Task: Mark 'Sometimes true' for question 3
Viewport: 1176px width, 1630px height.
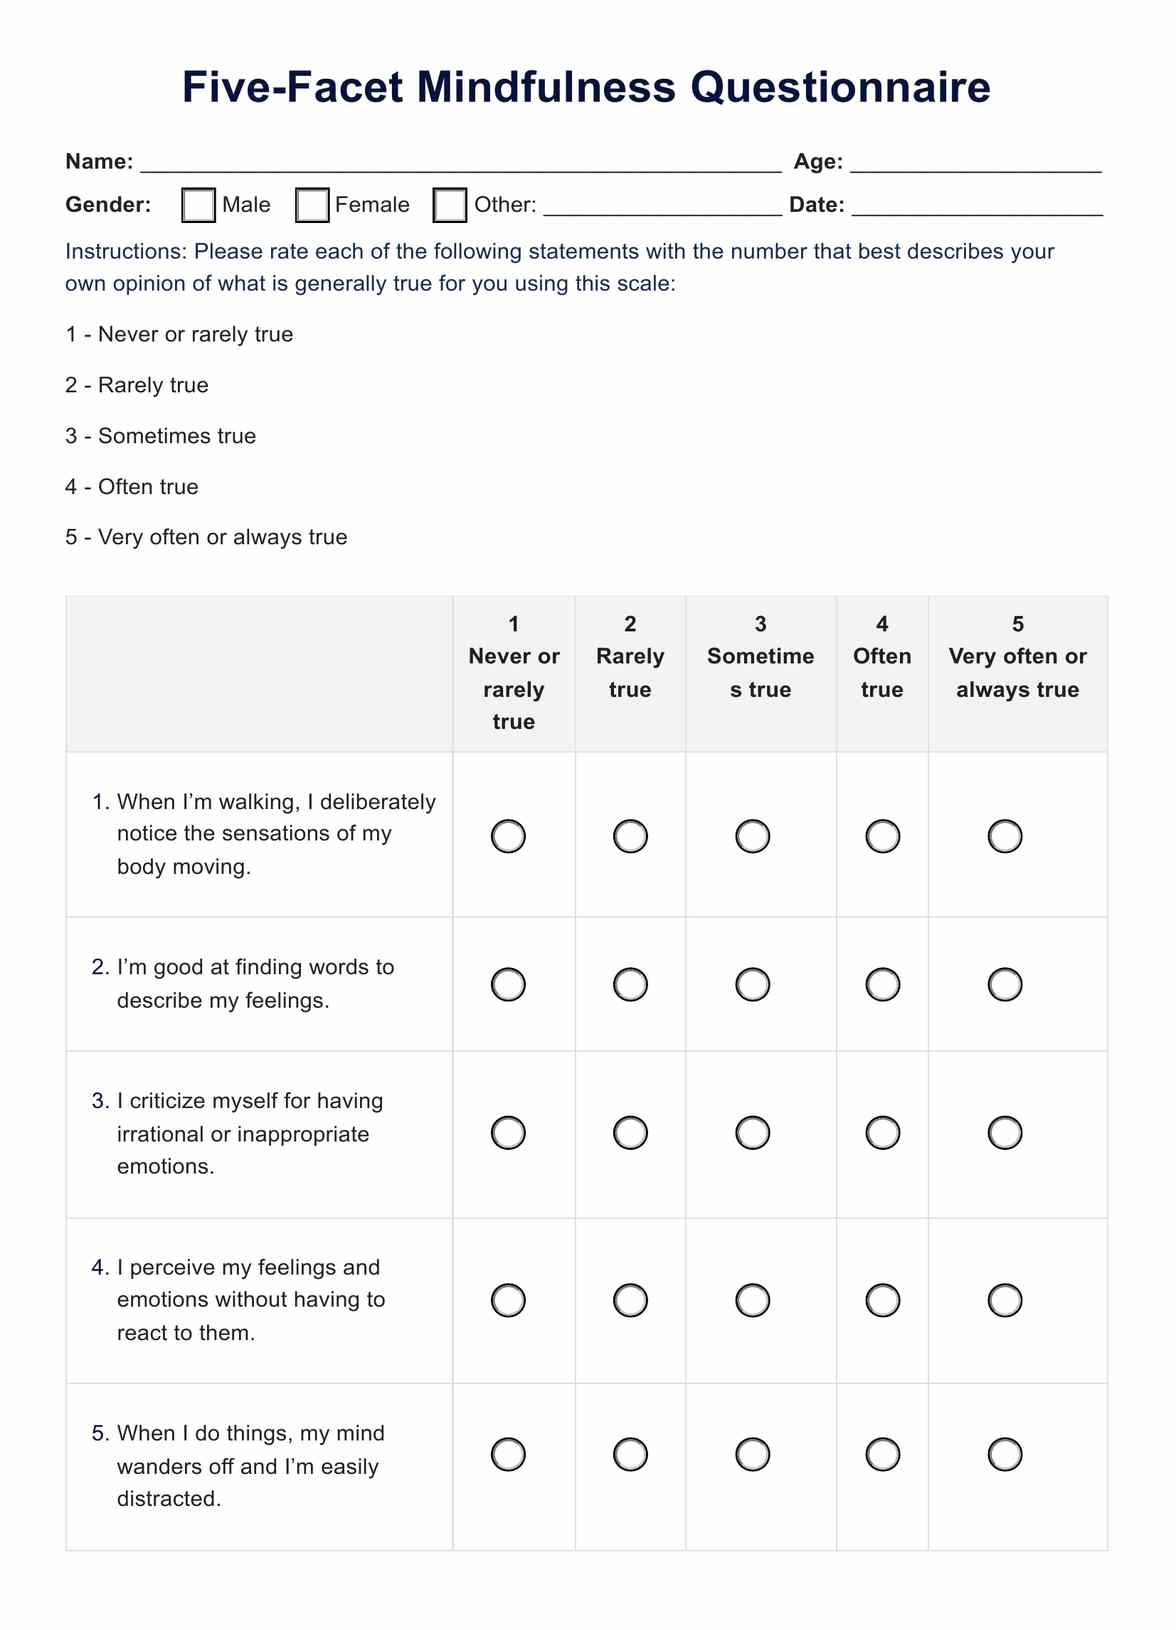Action: 753,1133
